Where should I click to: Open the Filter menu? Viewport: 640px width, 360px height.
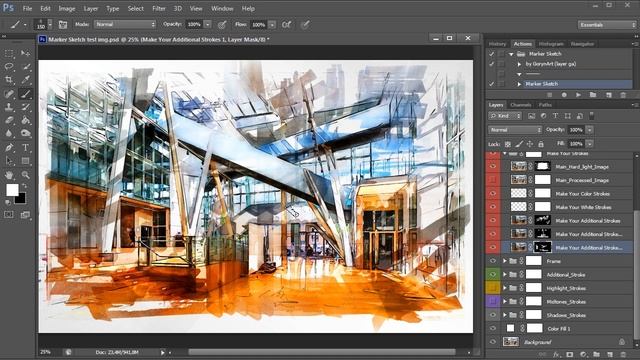tap(158, 8)
